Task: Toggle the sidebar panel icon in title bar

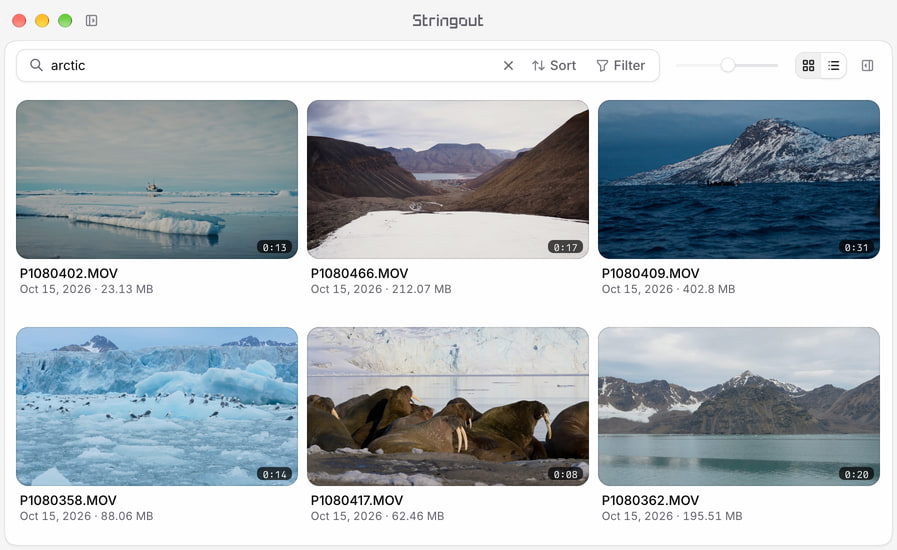Action: coord(92,21)
